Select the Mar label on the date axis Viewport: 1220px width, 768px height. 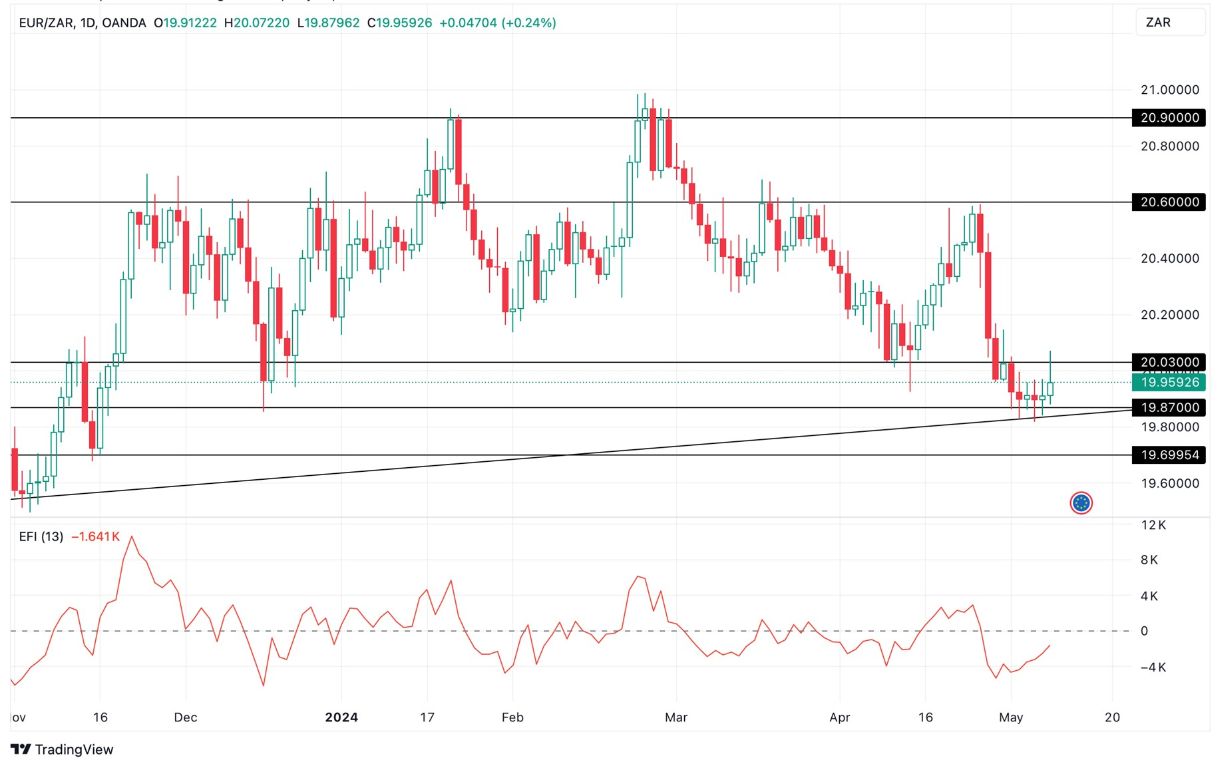click(675, 717)
